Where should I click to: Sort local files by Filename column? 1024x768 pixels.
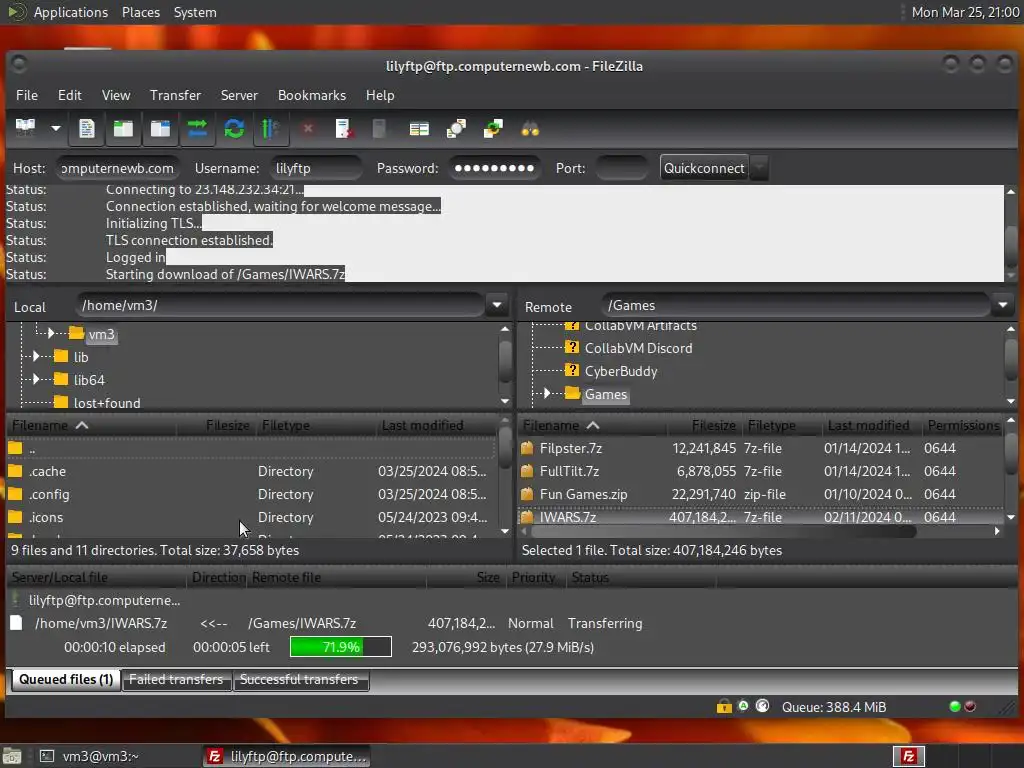(x=91, y=425)
